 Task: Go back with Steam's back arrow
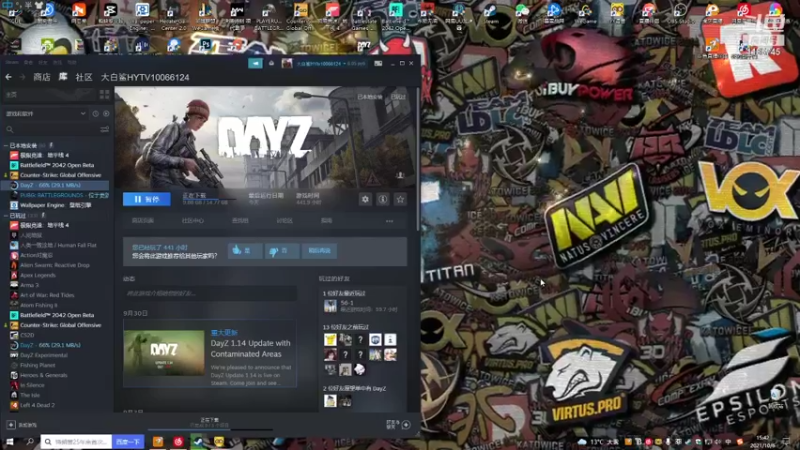9,77
